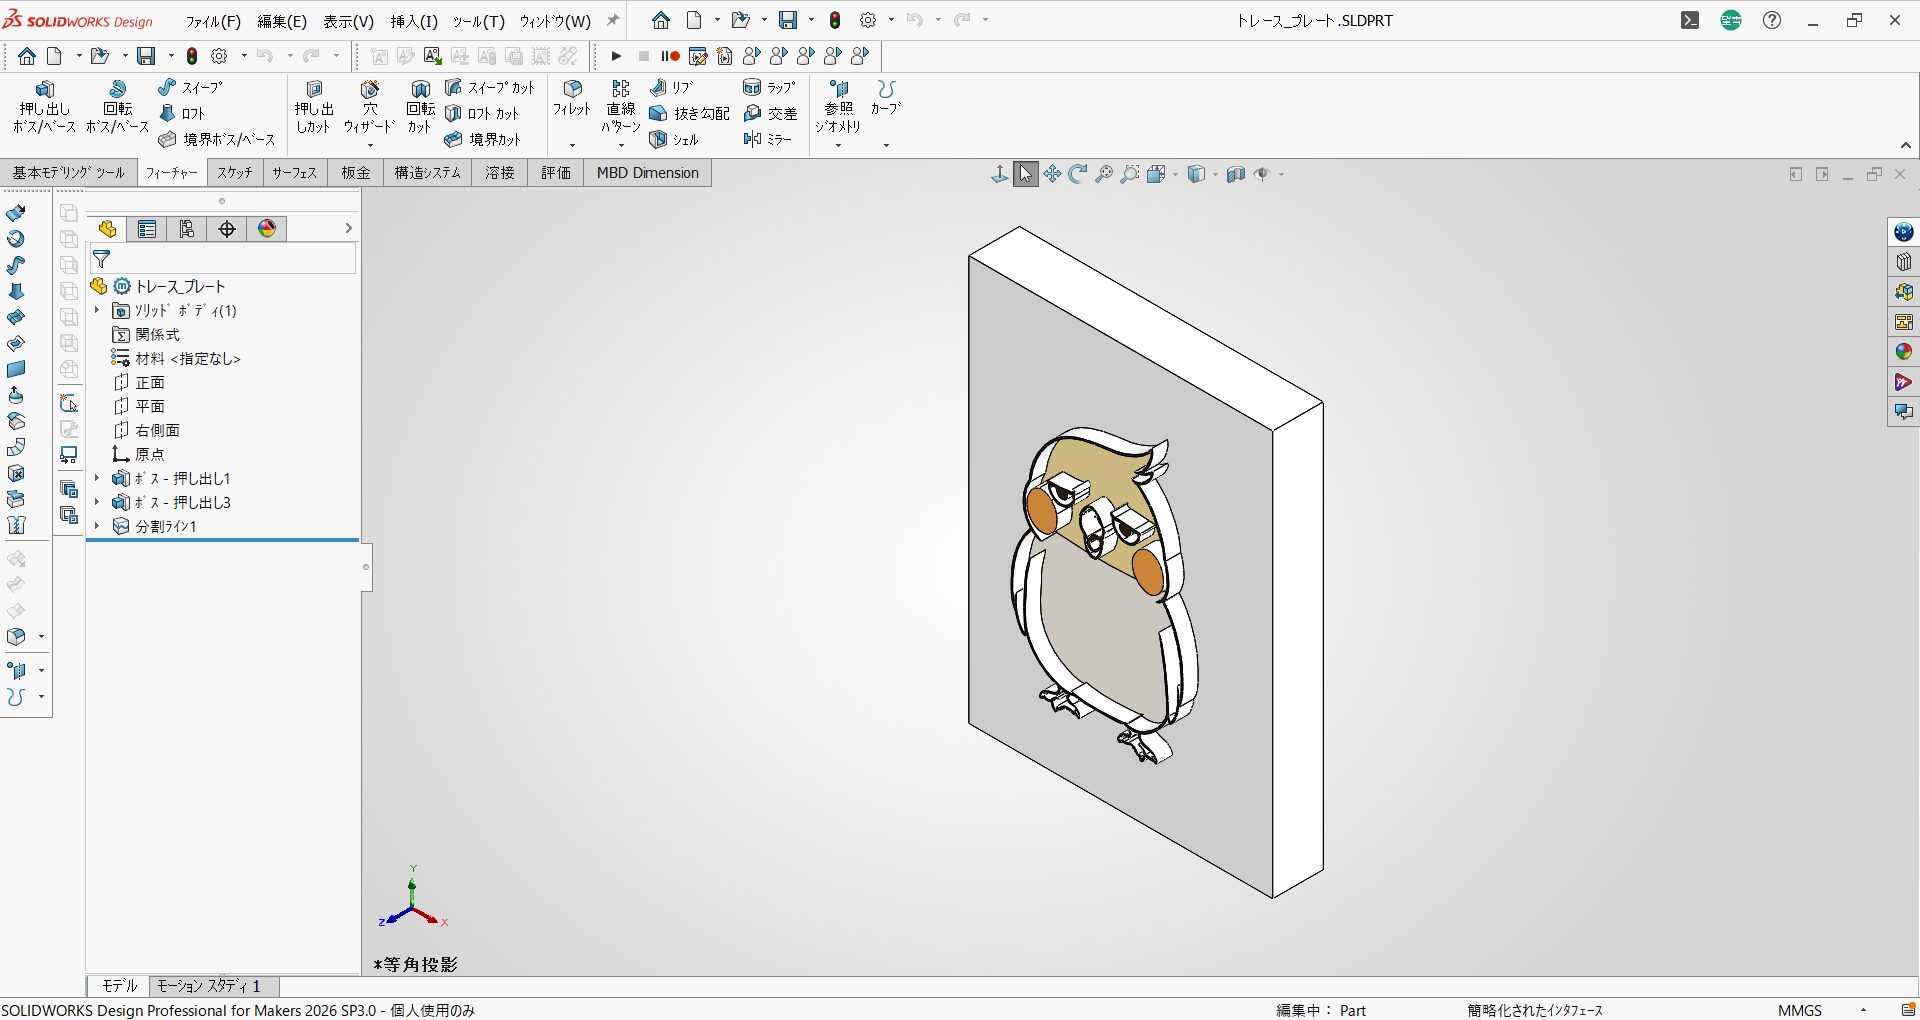Select the 正面 plane in the tree

click(x=139, y=382)
